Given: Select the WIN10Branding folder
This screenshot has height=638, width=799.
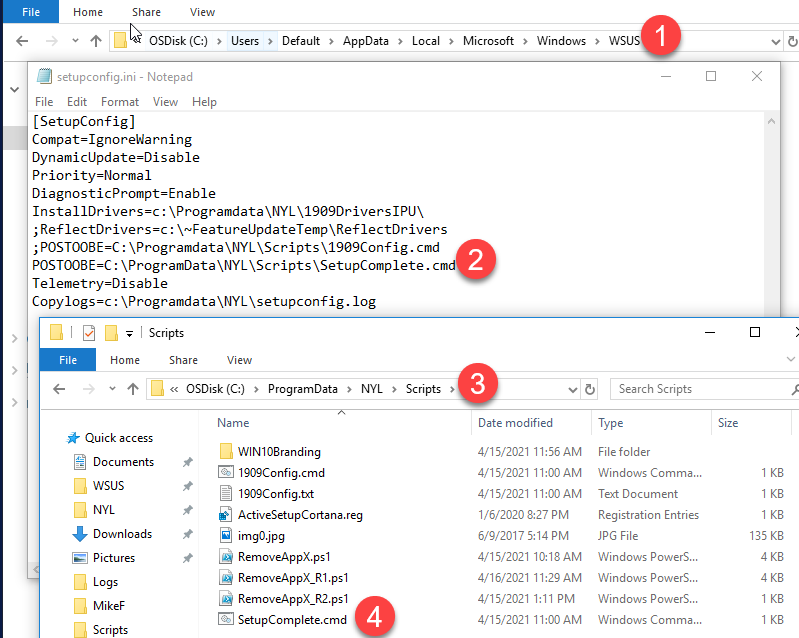Looking at the screenshot, I should coord(279,451).
